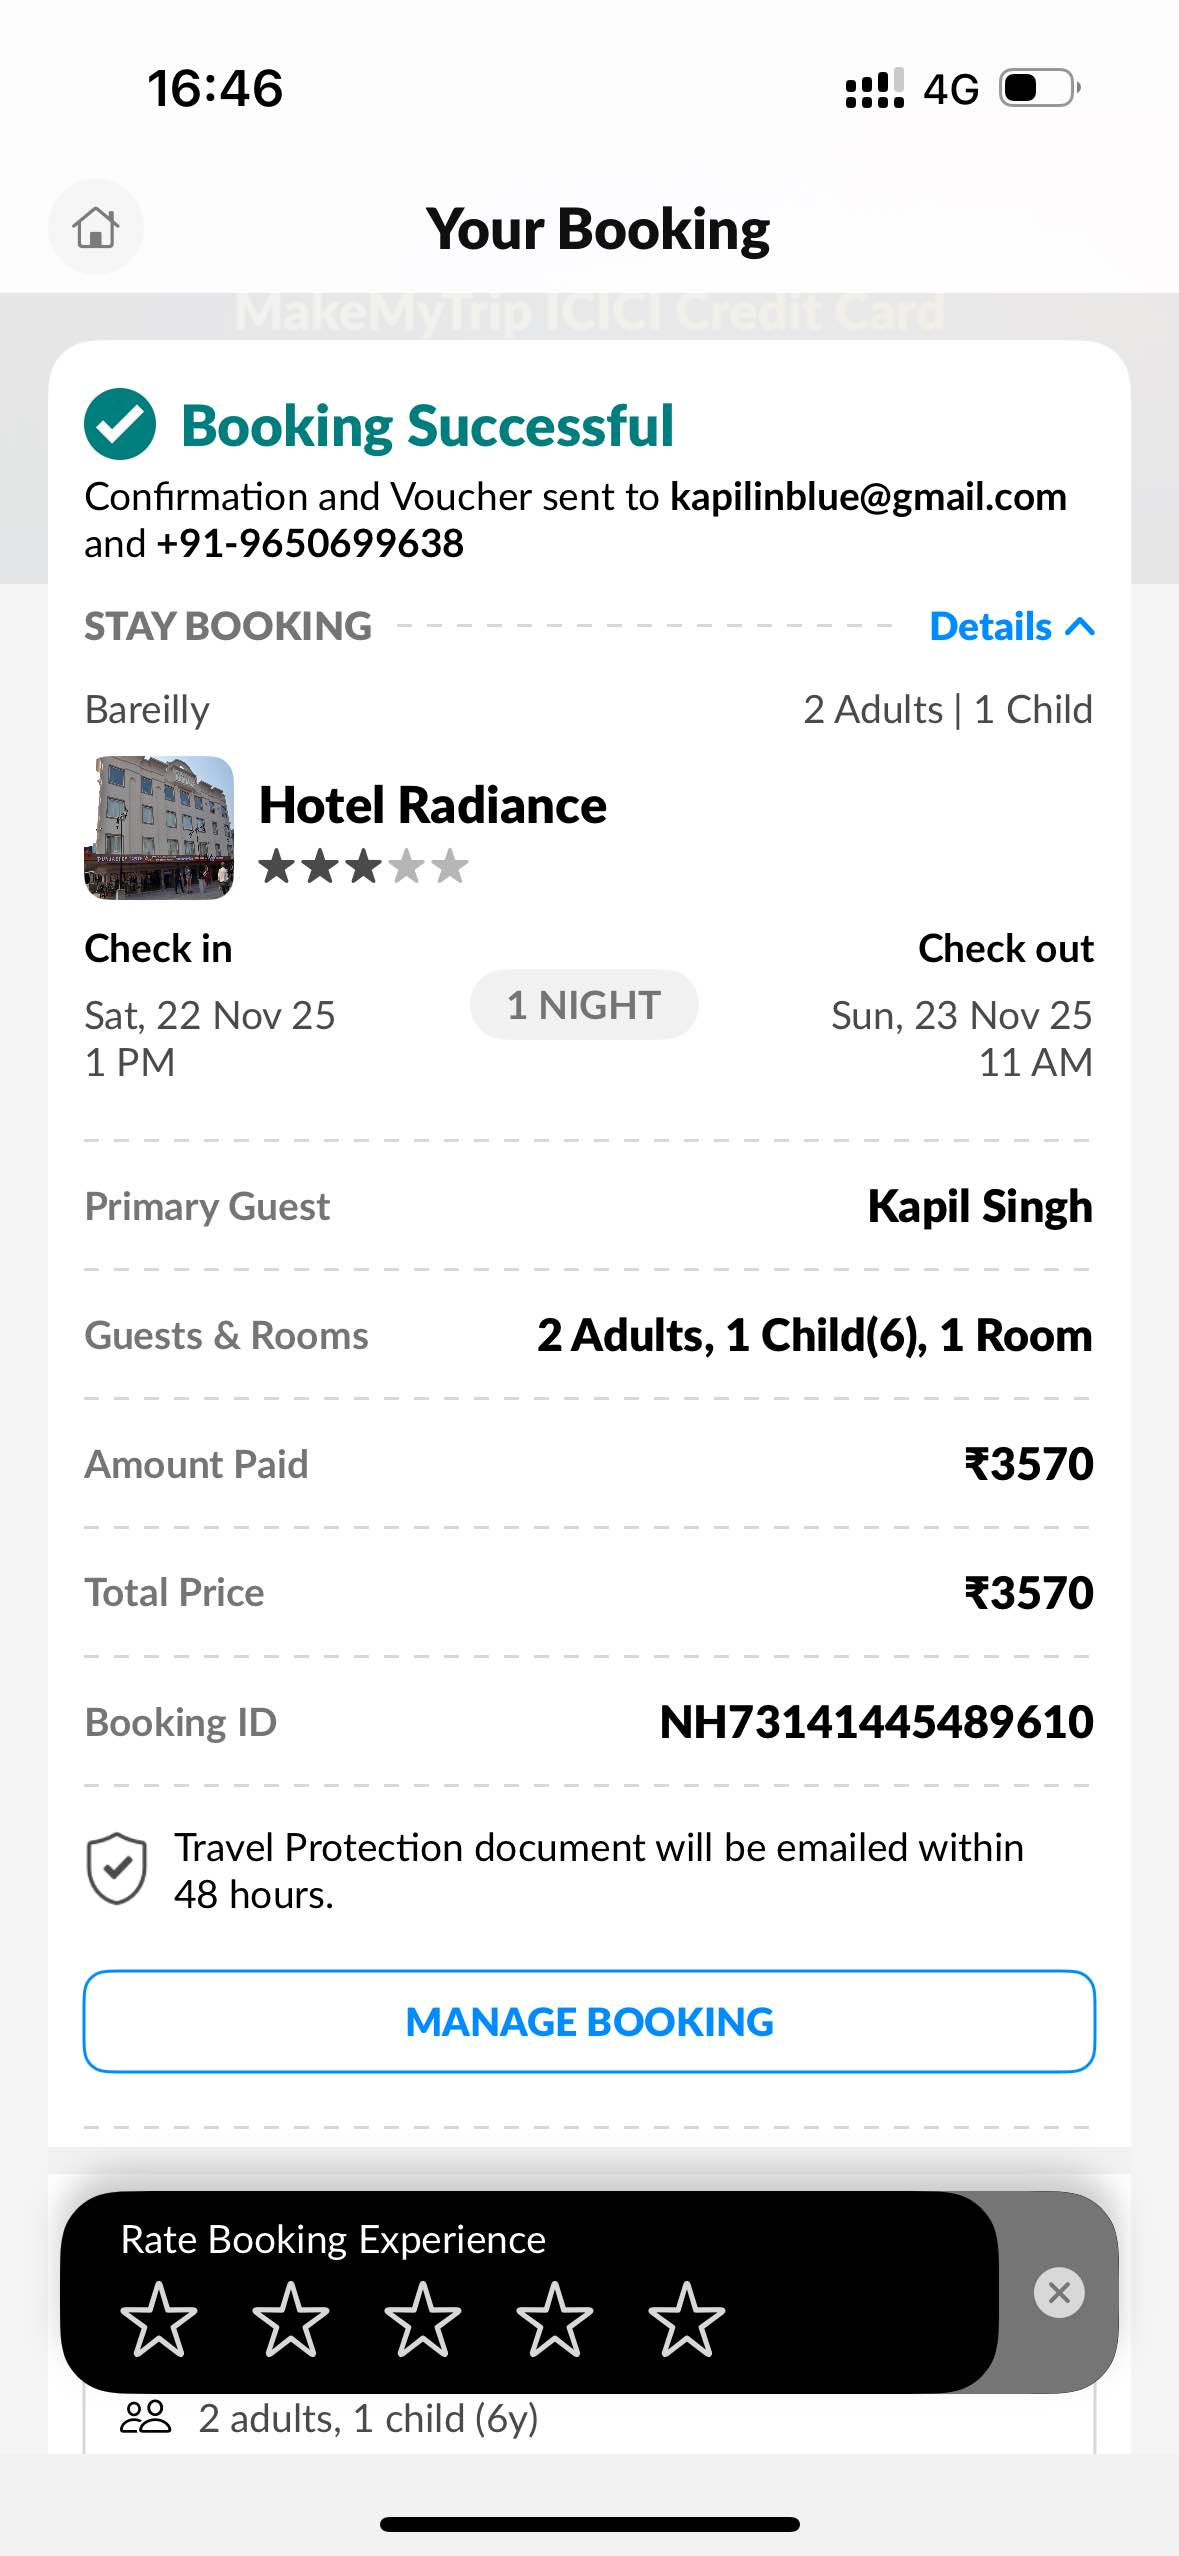Collapse the stay booking Details section
This screenshot has height=2556, width=1179.
1011,627
